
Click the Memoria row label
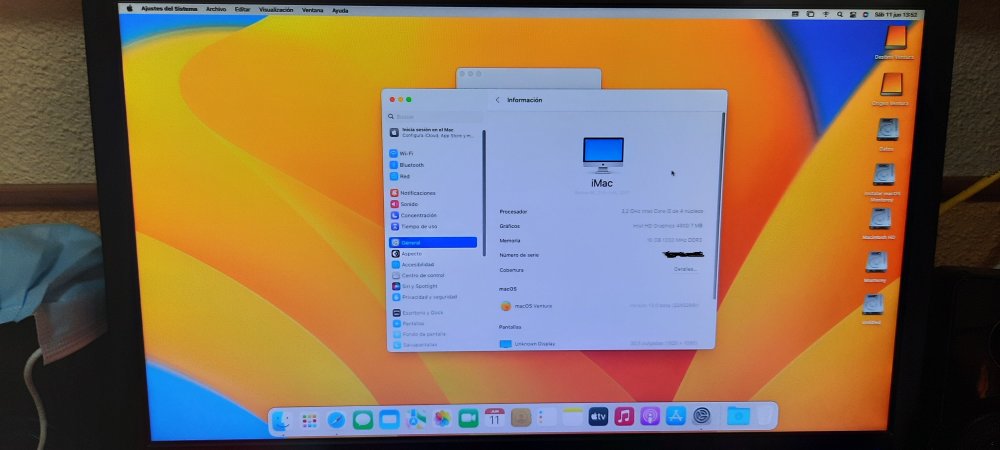[510, 241]
